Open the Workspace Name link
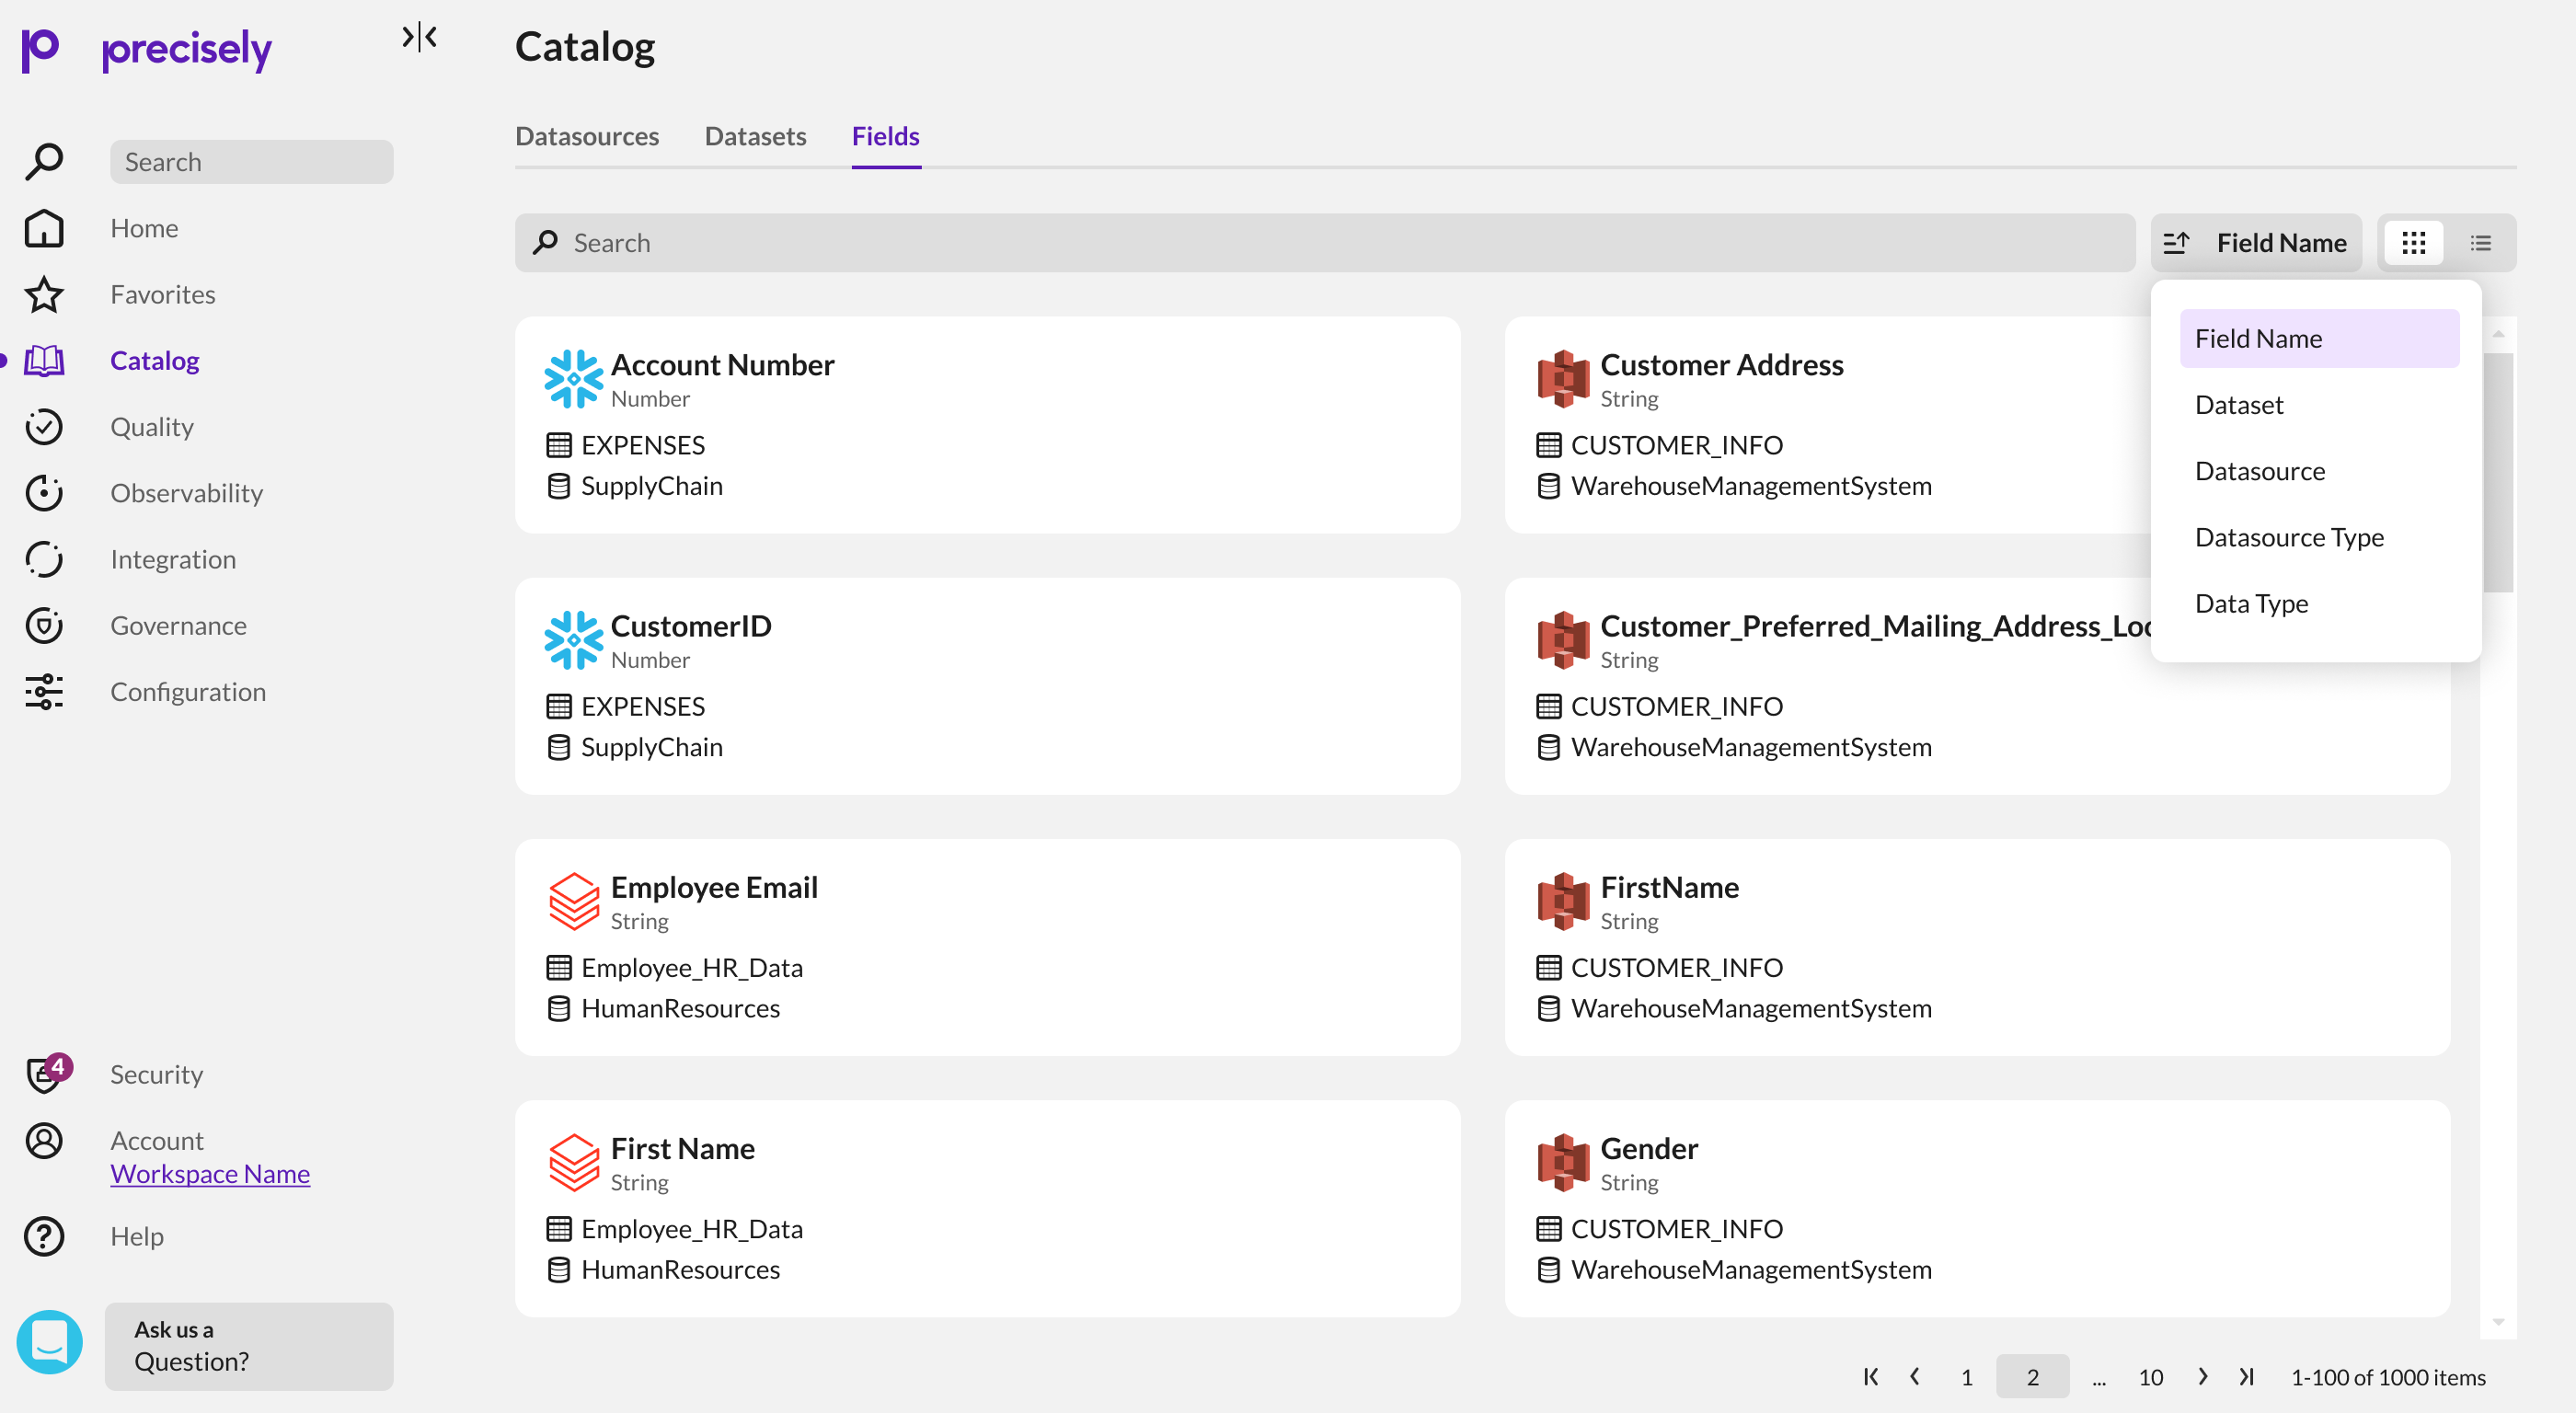Viewport: 2576px width, 1413px height. 210,1174
